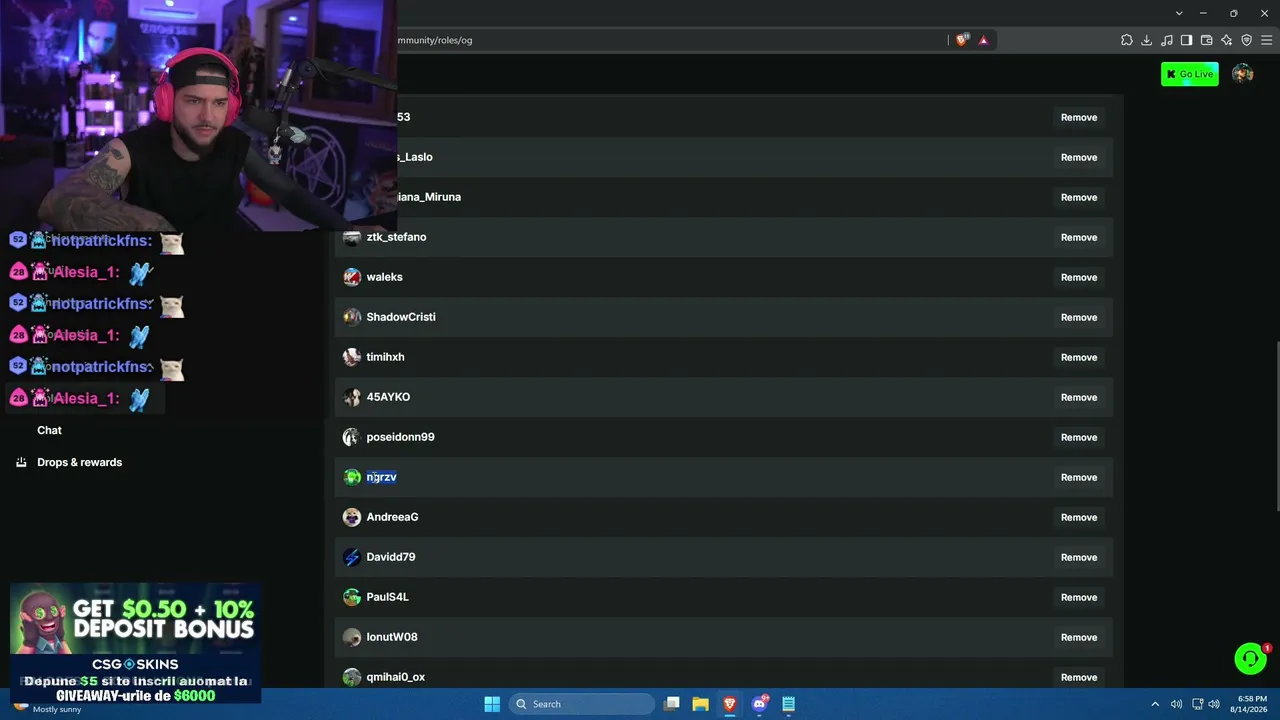
Task: Click the green ngrzv avatar
Action: [352, 477]
